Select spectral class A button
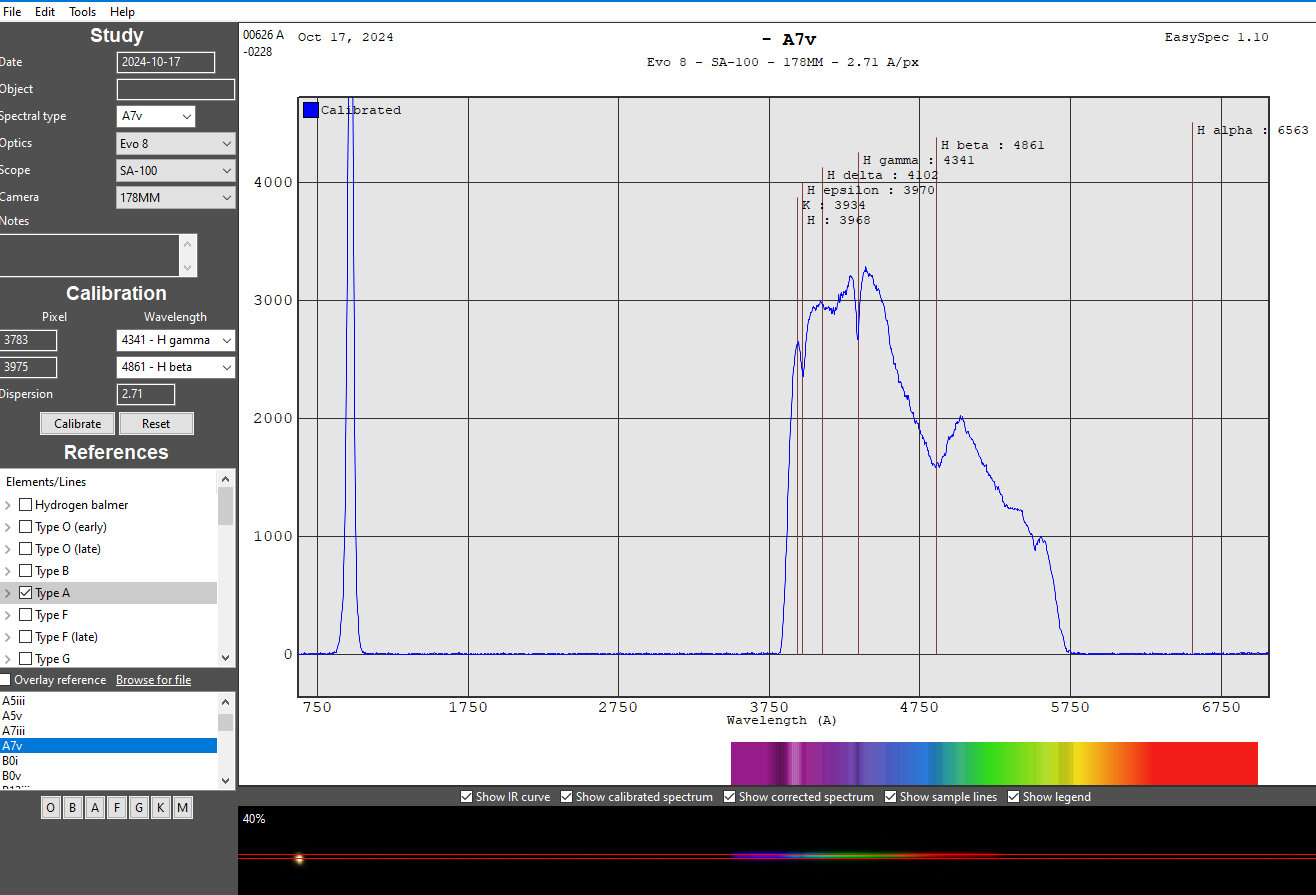The width and height of the screenshot is (1316, 895). 95,808
